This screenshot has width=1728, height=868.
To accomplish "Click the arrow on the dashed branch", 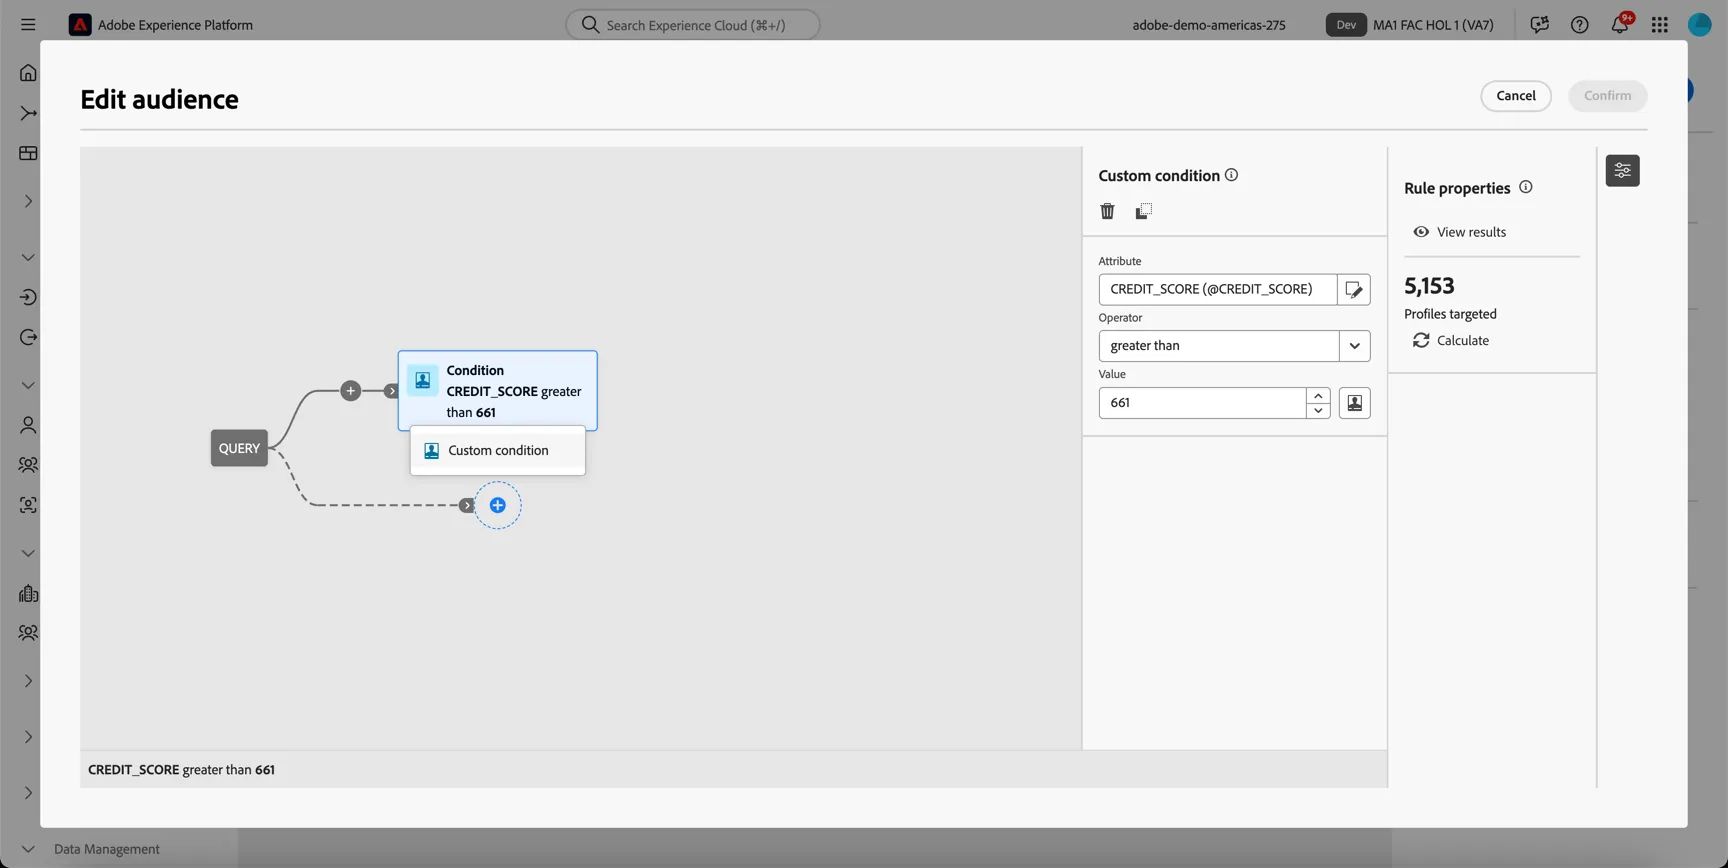I will click(x=467, y=505).
